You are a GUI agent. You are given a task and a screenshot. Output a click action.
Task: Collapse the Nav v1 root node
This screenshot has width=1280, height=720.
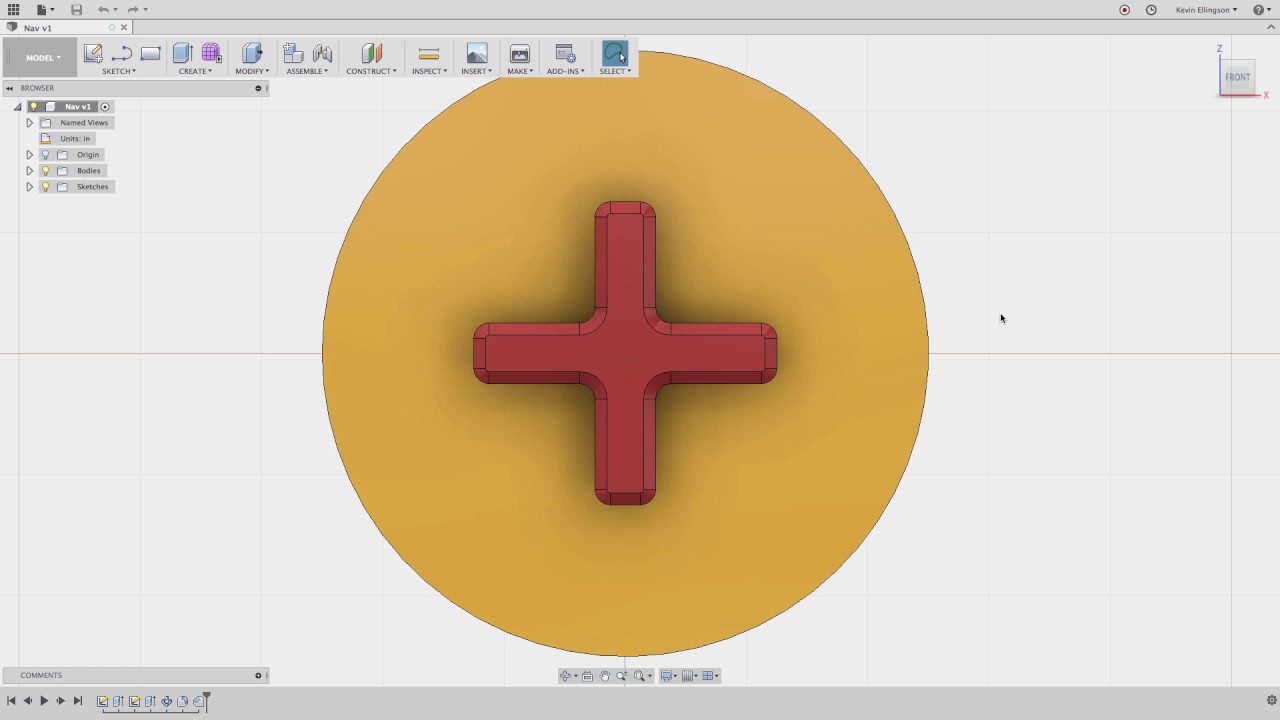pos(18,107)
